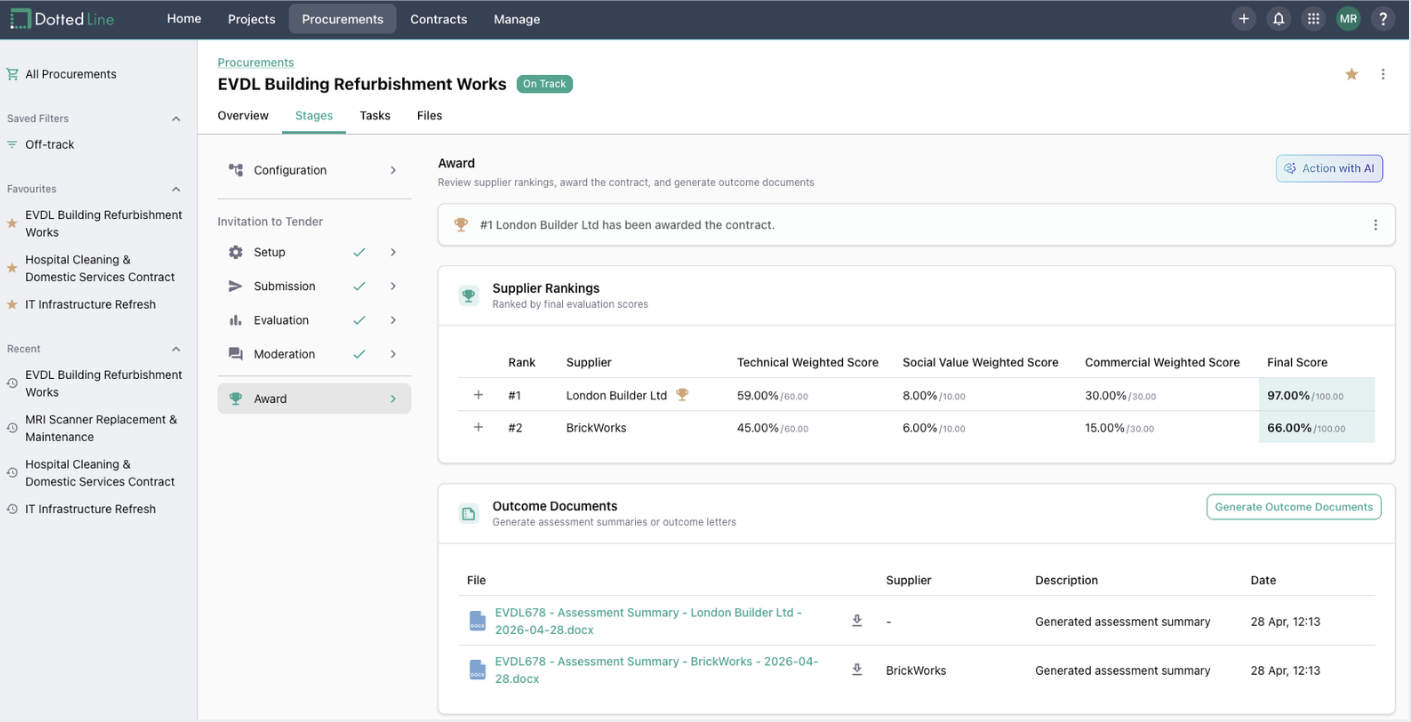Image resolution: width=1411 pixels, height=722 pixels.
Task: Click the trophy icon next to London Builder Ltd
Action: (682, 395)
